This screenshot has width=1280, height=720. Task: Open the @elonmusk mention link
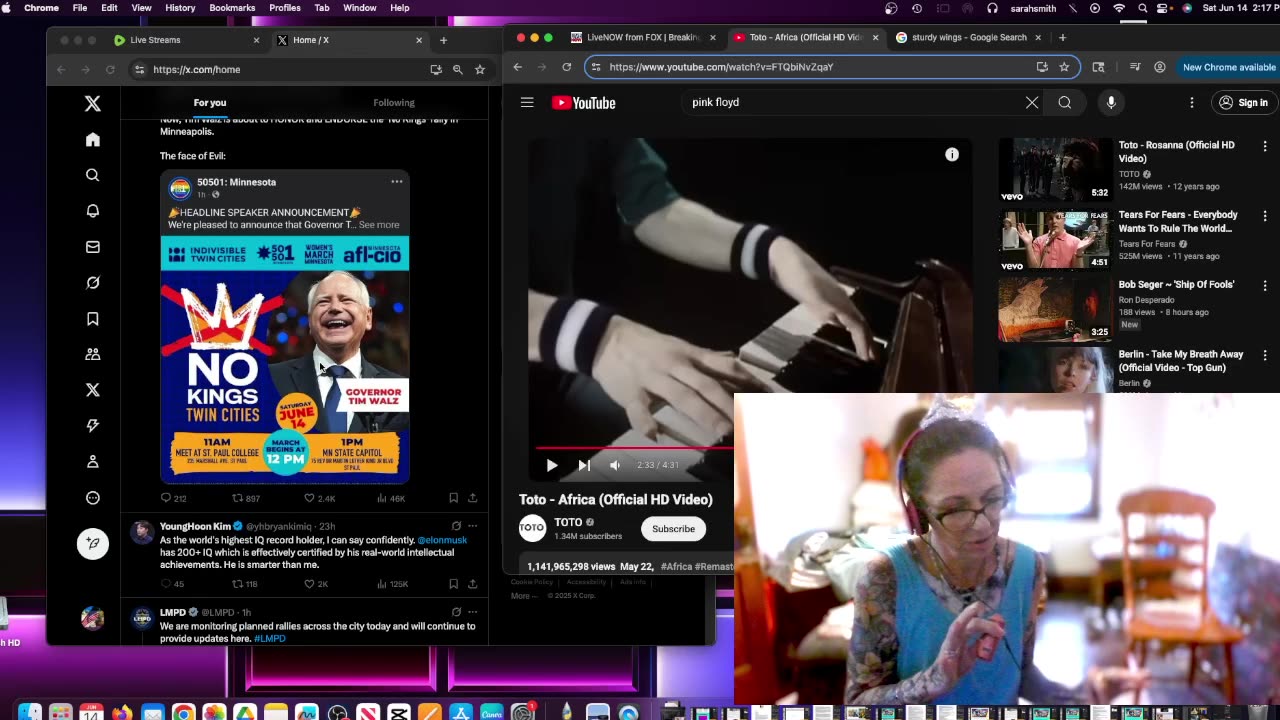pyautogui.click(x=442, y=540)
